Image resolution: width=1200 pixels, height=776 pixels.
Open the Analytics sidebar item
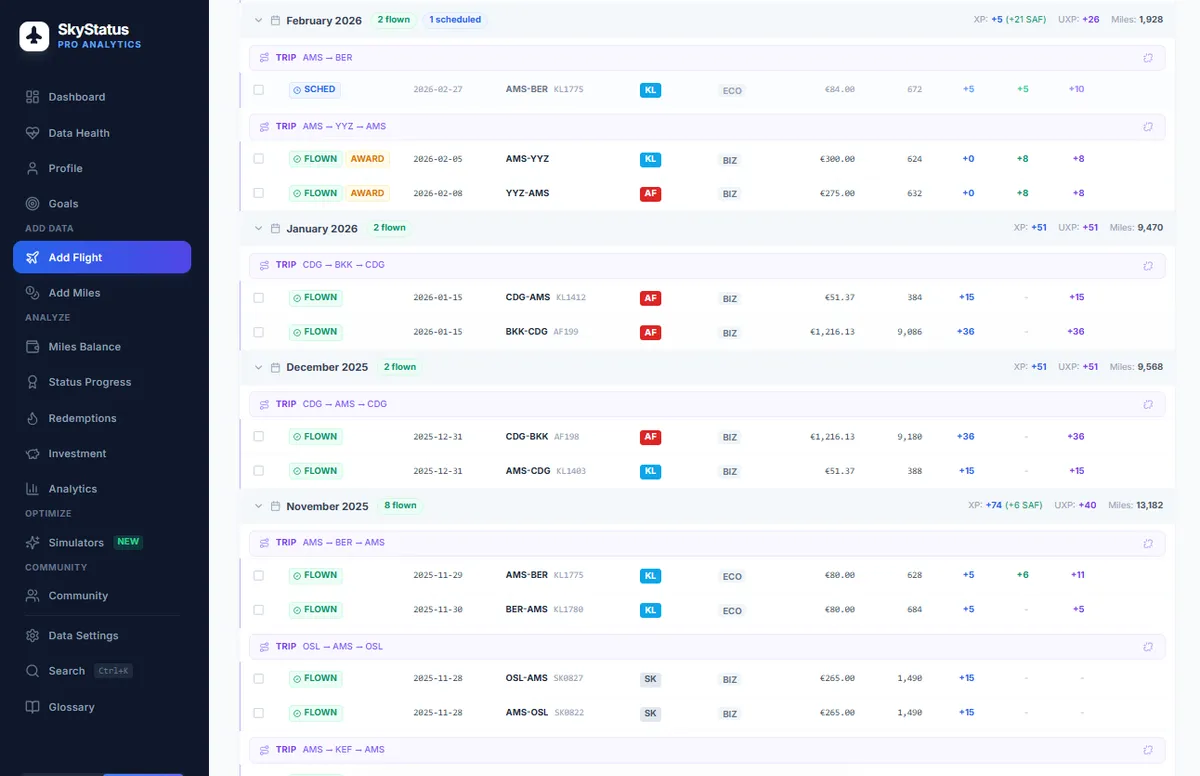(72, 489)
